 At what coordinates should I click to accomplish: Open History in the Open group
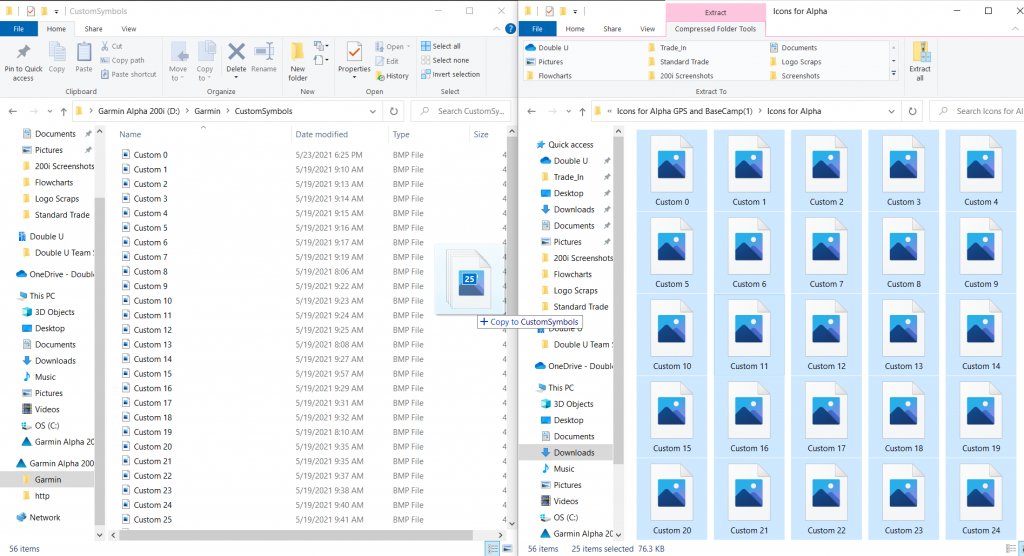point(391,75)
